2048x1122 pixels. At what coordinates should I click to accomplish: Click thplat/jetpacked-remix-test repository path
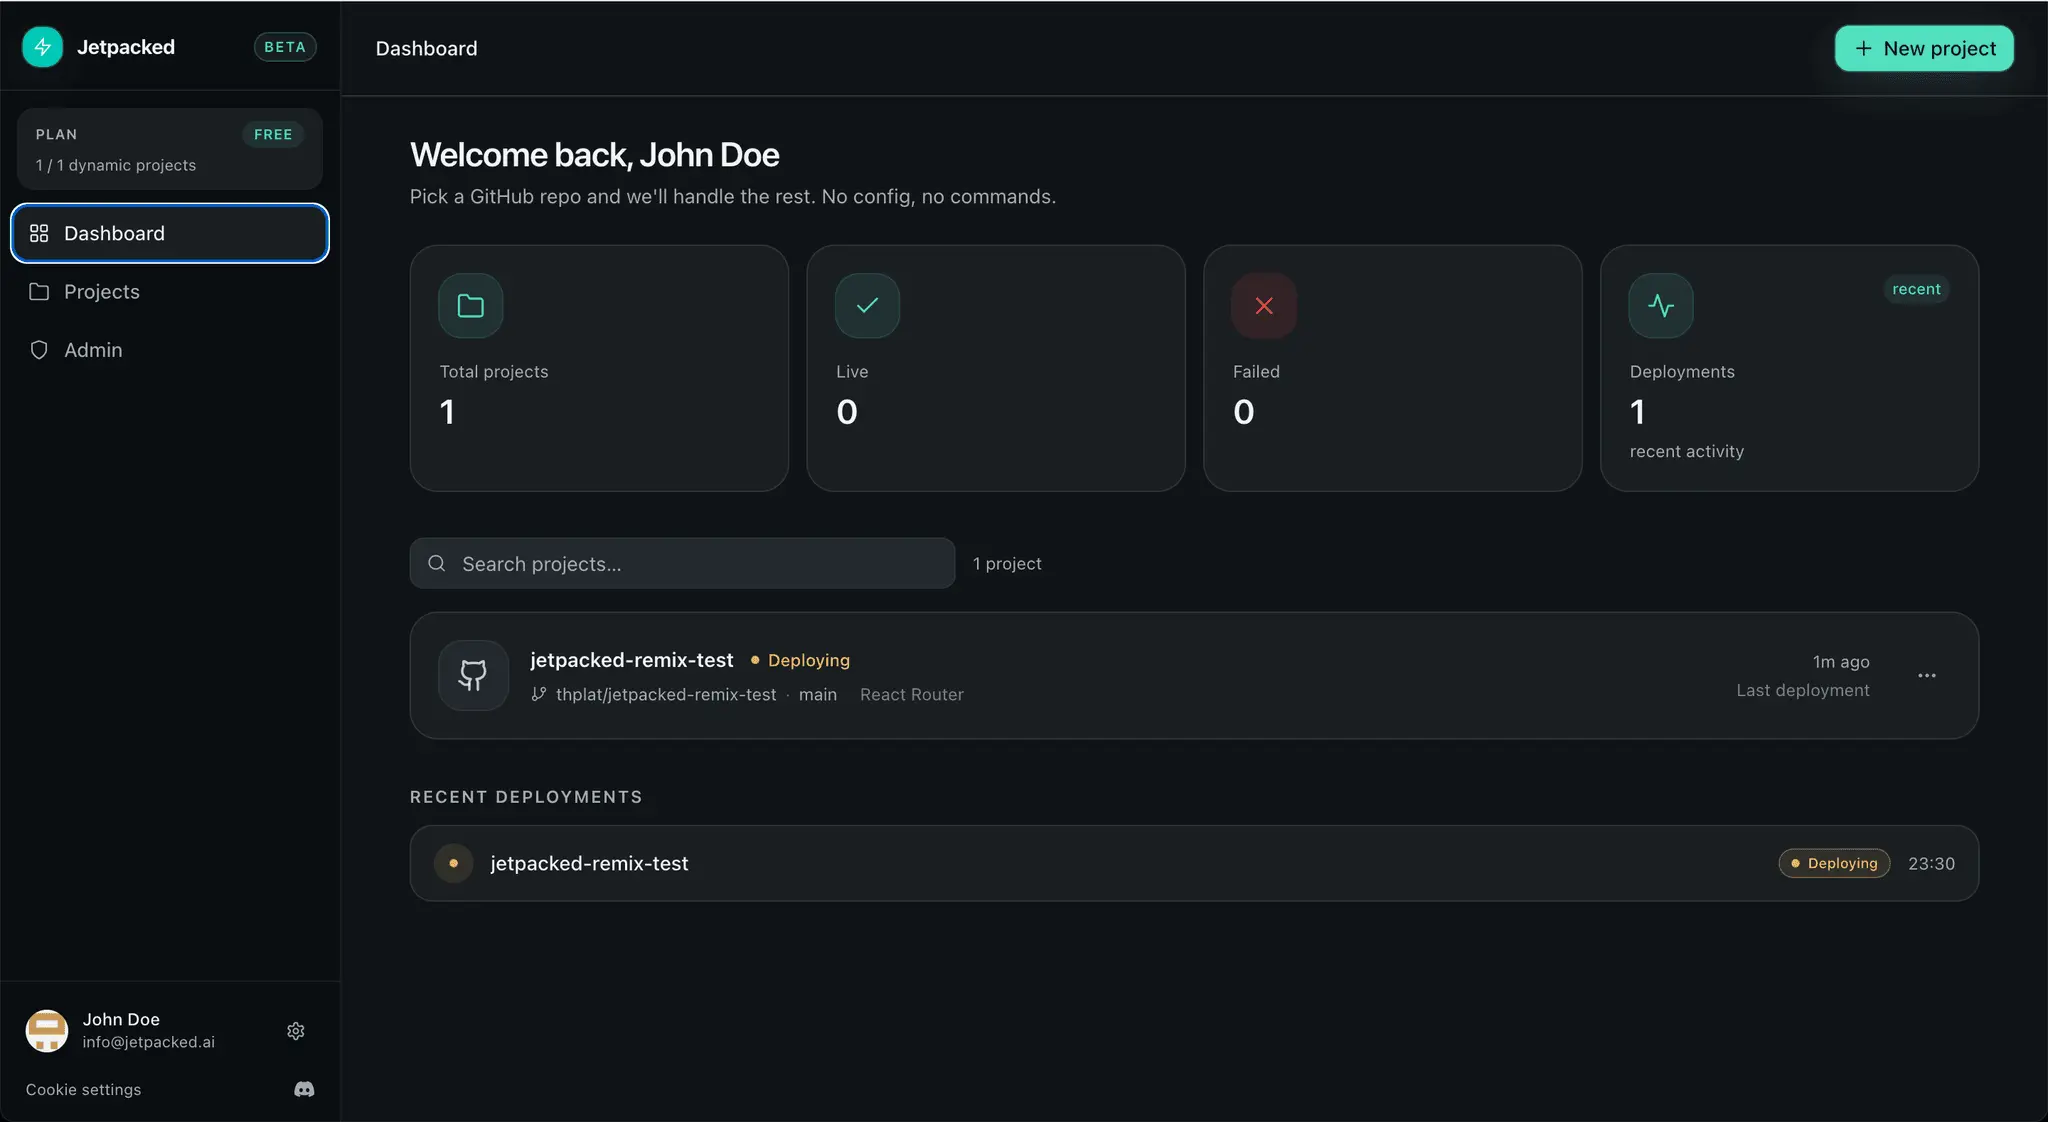666,694
